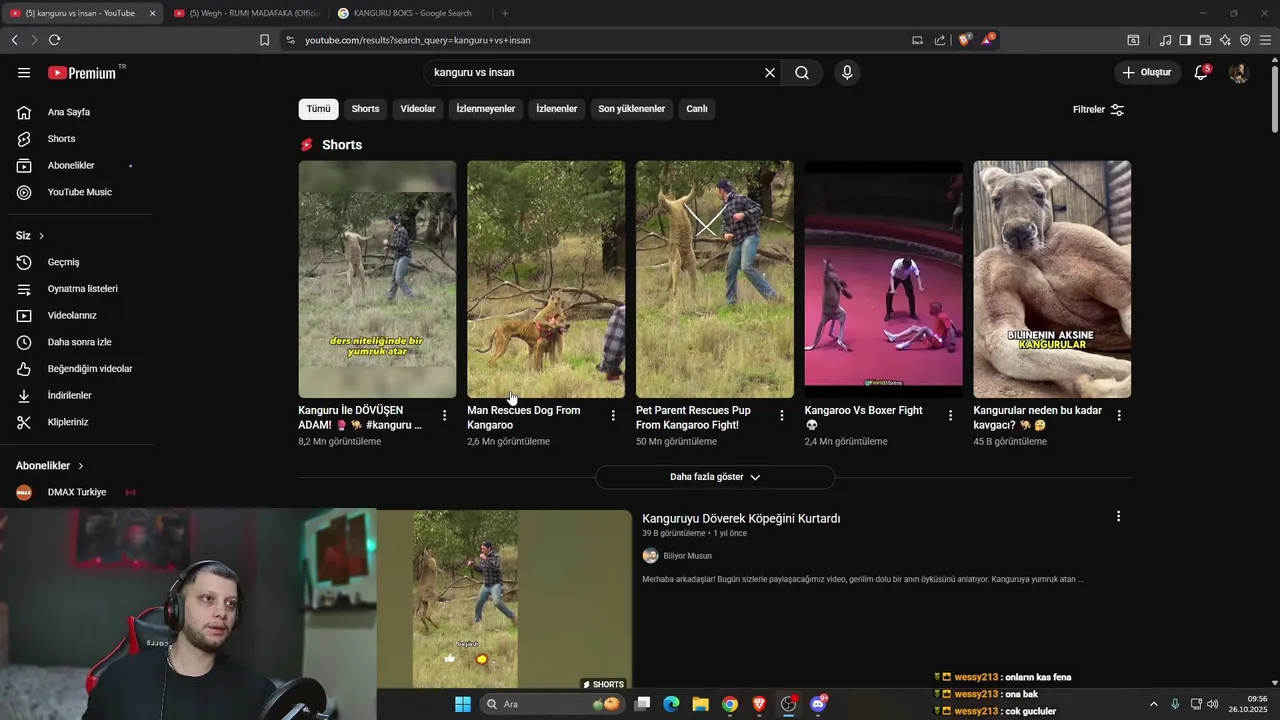Screen dimensions: 1280x720
Task: Toggle the browser sidebar panel icon
Action: click(1185, 40)
